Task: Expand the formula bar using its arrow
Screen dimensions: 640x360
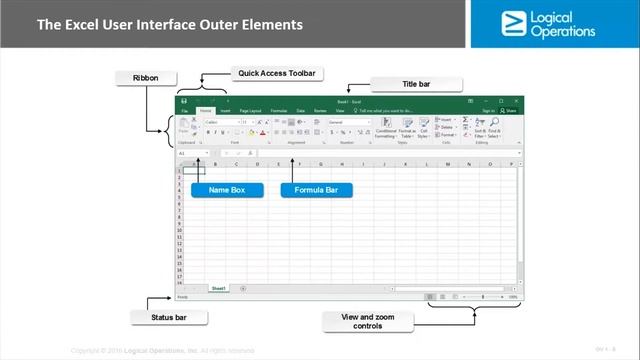Action: [519, 153]
